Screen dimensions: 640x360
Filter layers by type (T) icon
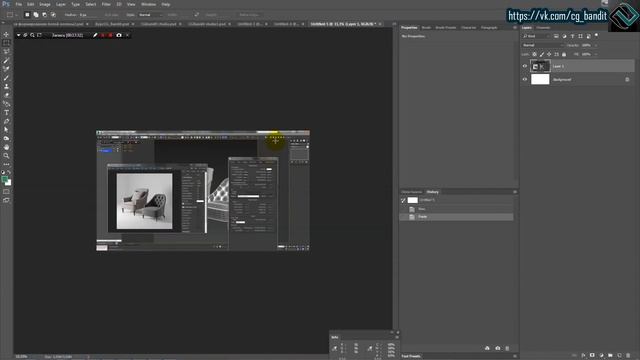tap(572, 36)
